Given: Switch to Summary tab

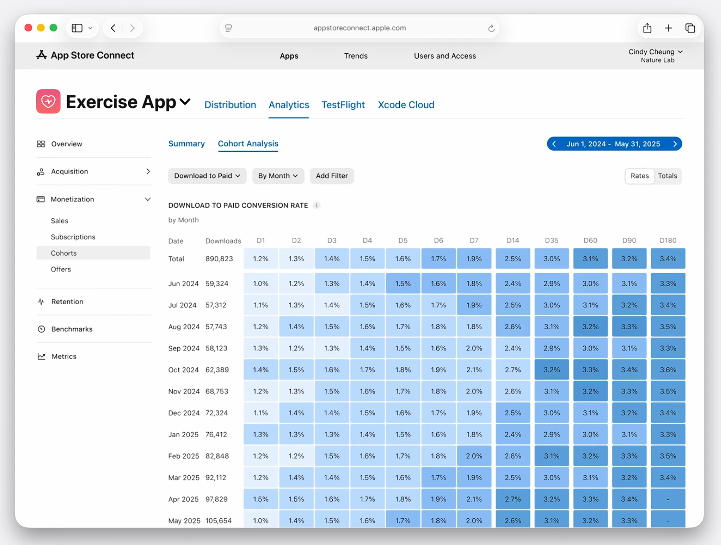Looking at the screenshot, I should pos(187,143).
